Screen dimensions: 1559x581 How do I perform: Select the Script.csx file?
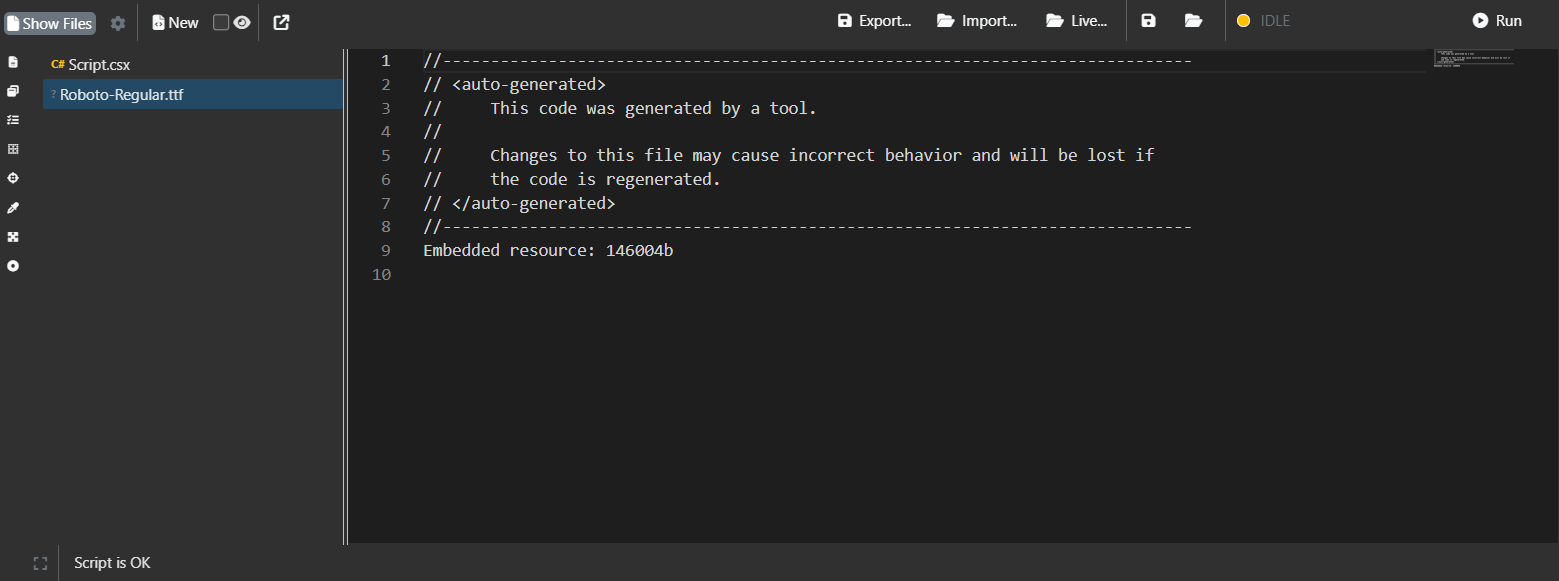pyautogui.click(x=99, y=65)
